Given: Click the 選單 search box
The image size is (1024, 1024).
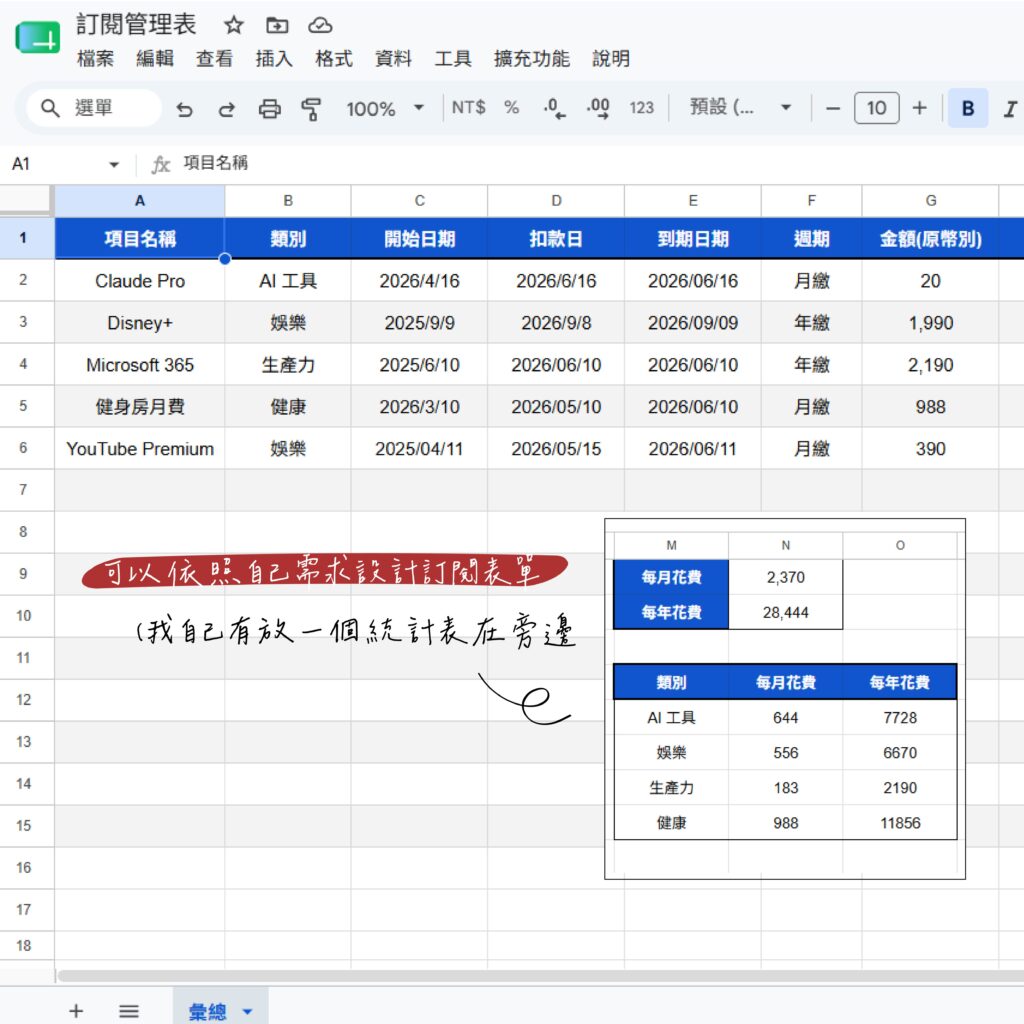Looking at the screenshot, I should pyautogui.click(x=93, y=108).
